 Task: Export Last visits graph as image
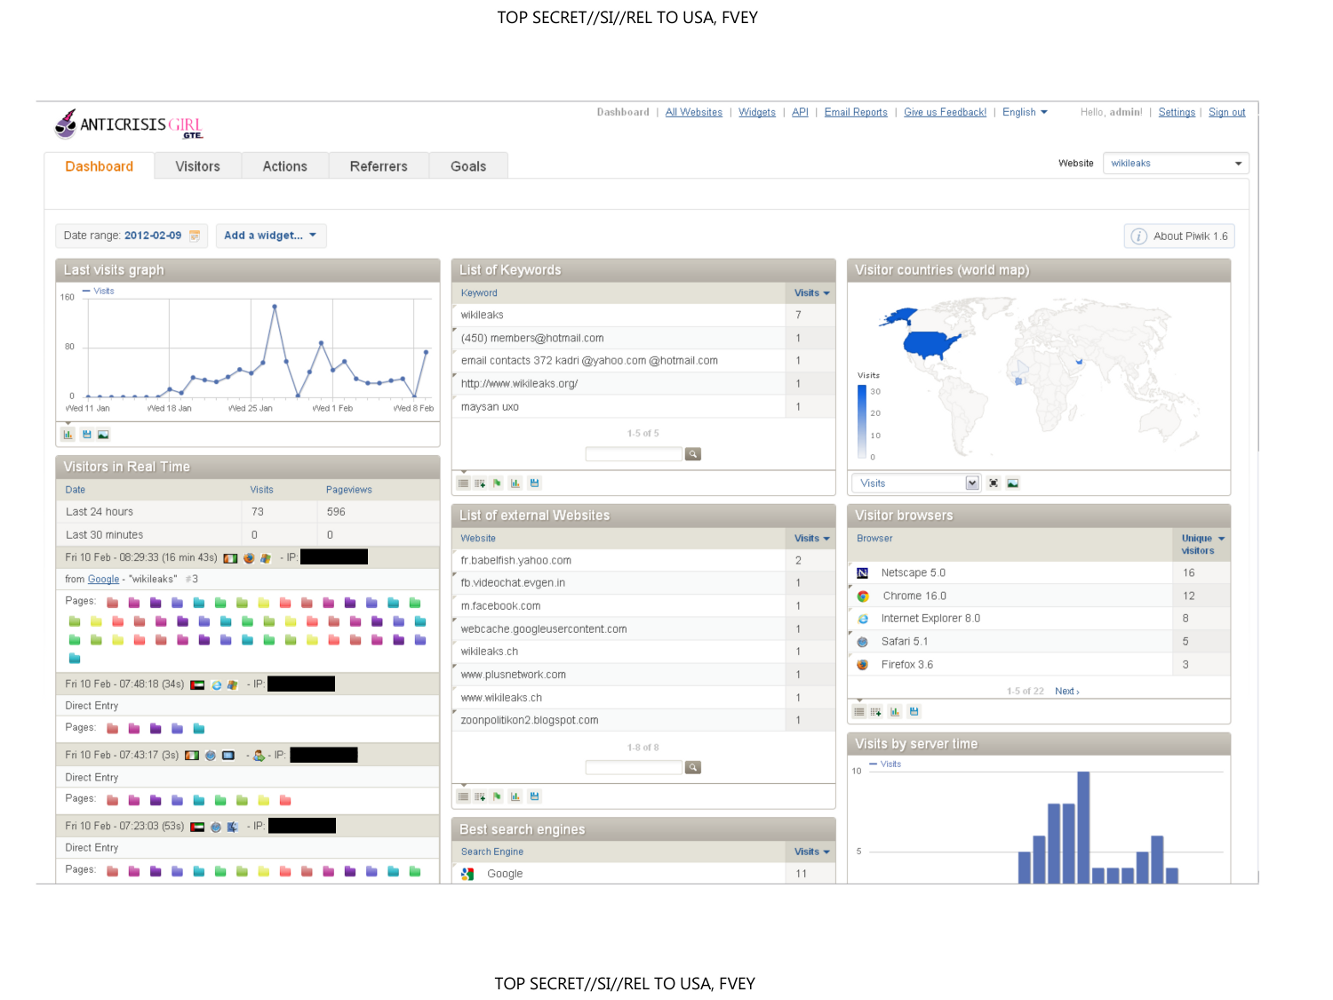[103, 434]
